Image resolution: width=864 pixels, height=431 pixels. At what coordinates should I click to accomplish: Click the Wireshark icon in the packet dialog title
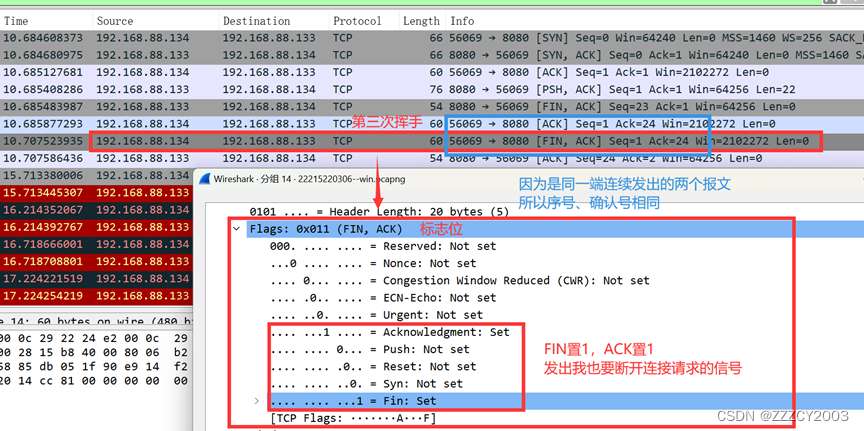(205, 179)
